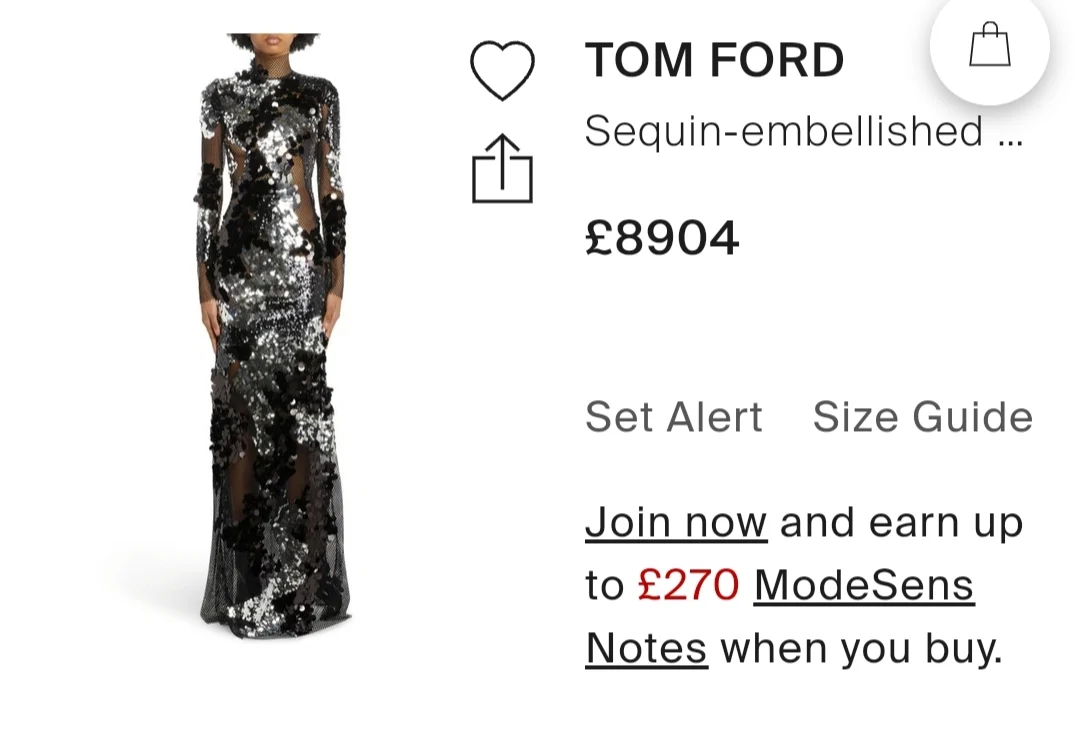The image size is (1080, 742).
Task: Open the Size Guide
Action: pos(922,417)
